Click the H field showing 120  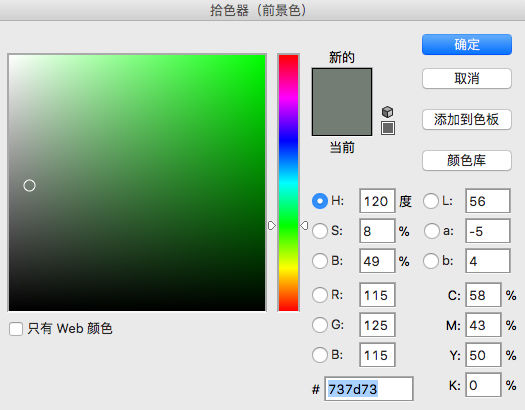pyautogui.click(x=377, y=201)
